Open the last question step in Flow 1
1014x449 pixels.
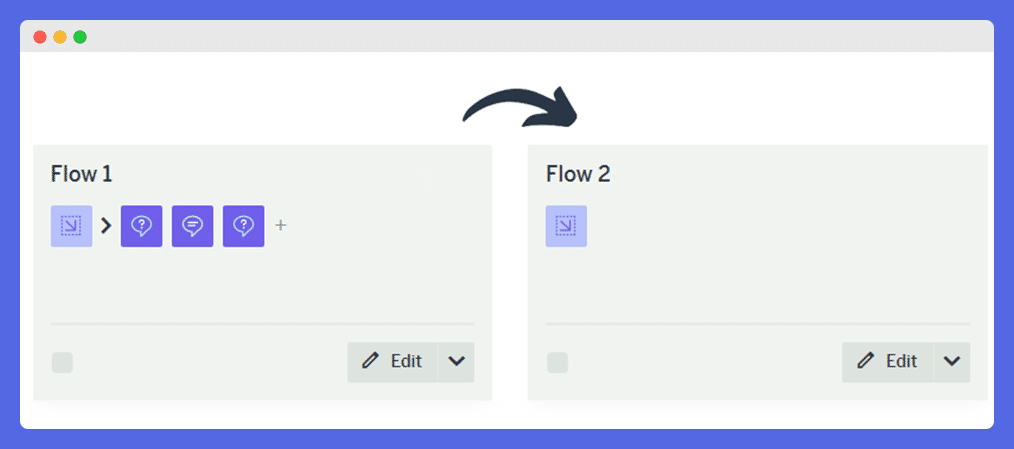(x=243, y=226)
